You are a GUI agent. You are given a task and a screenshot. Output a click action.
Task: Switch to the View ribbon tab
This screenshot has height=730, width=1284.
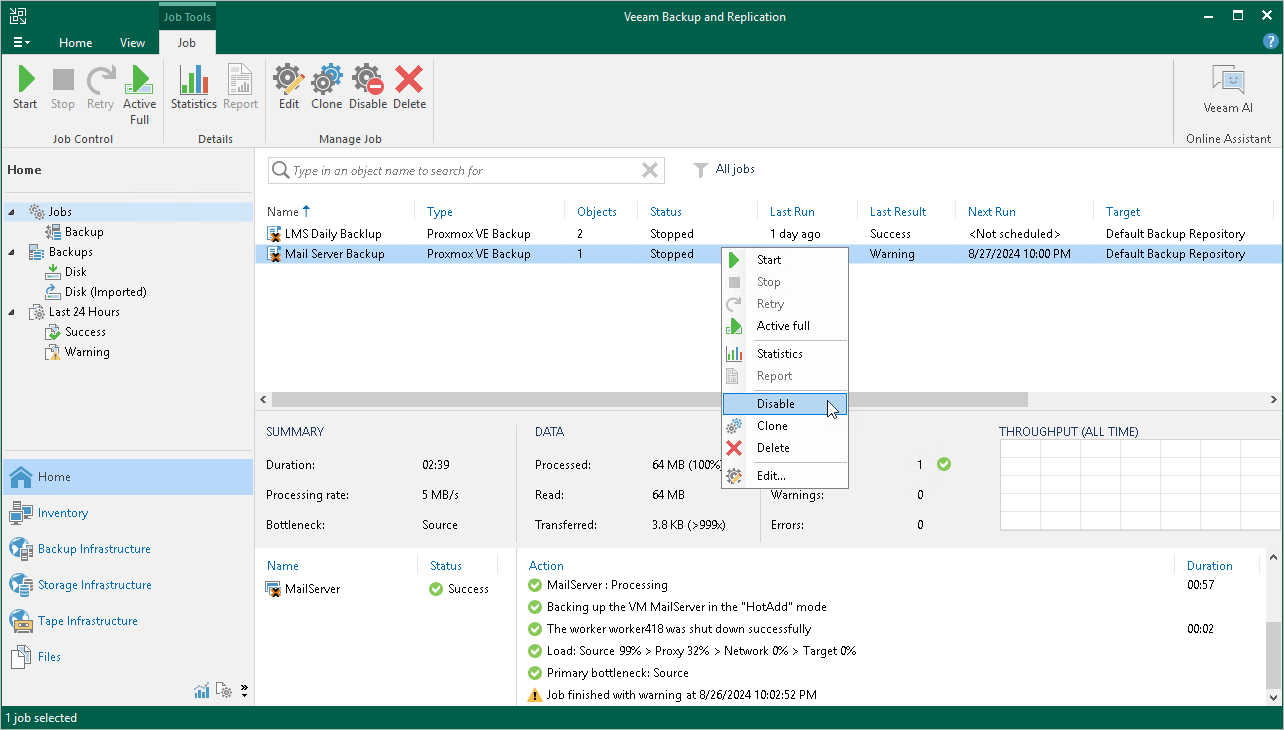coord(132,43)
